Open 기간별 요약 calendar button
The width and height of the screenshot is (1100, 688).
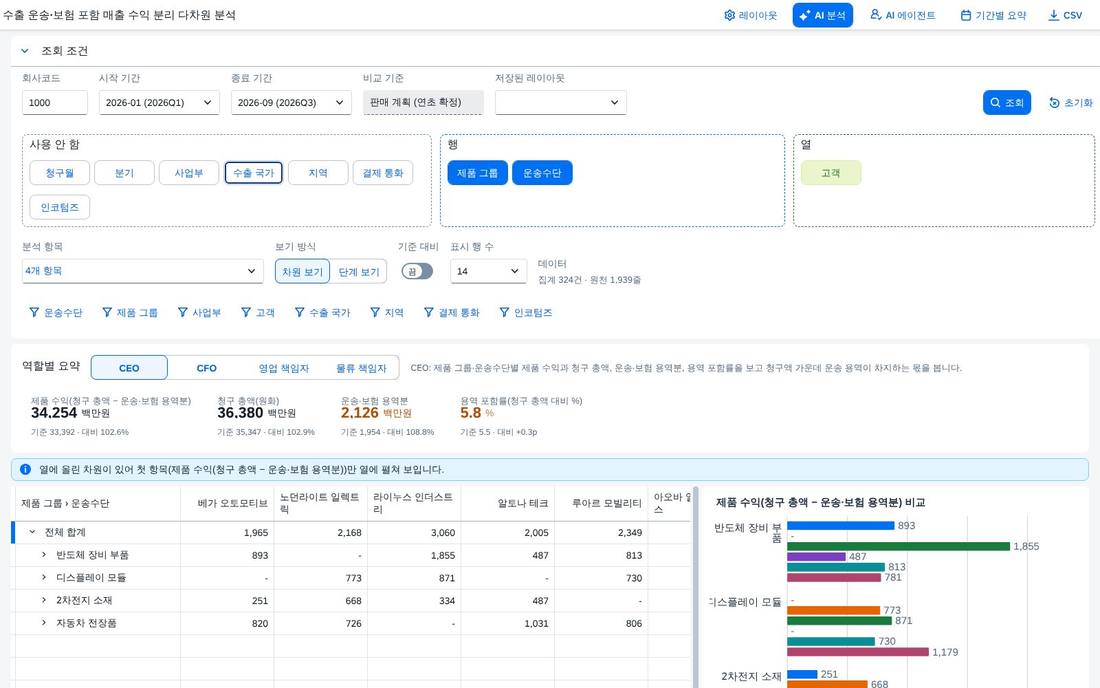click(x=993, y=15)
